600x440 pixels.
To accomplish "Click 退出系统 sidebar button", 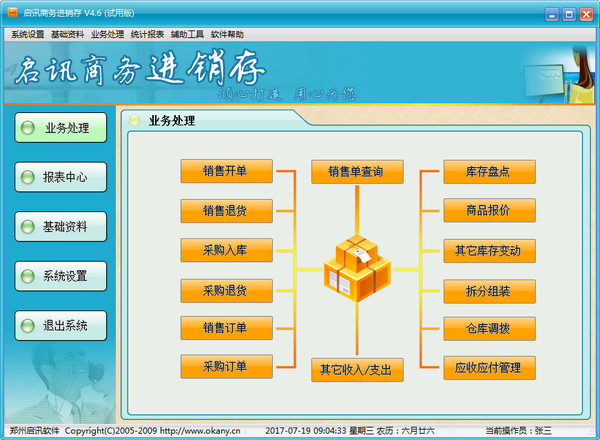I will pyautogui.click(x=58, y=325).
